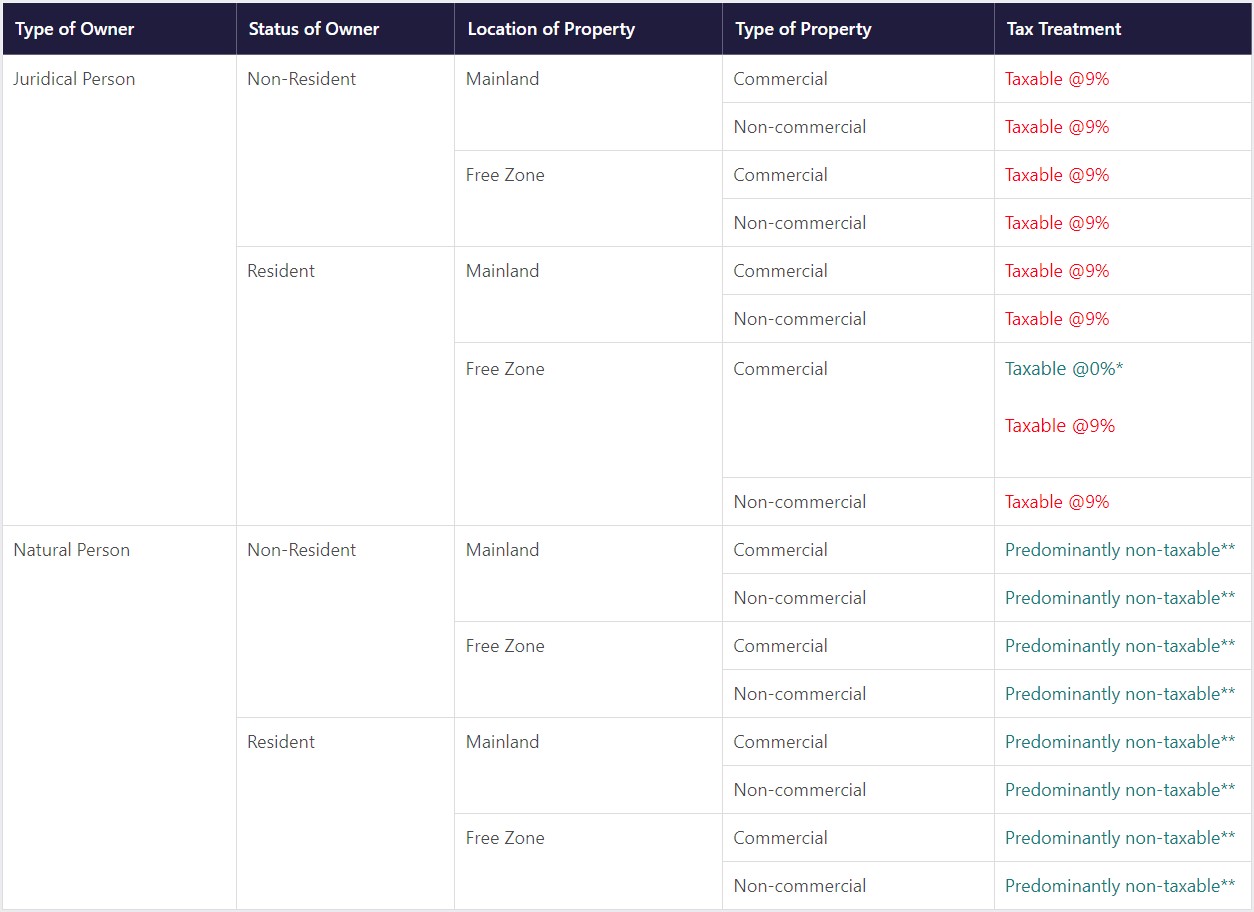The height and width of the screenshot is (912, 1254).
Task: Select the Juridical Person cell
Action: pyautogui.click(x=74, y=79)
